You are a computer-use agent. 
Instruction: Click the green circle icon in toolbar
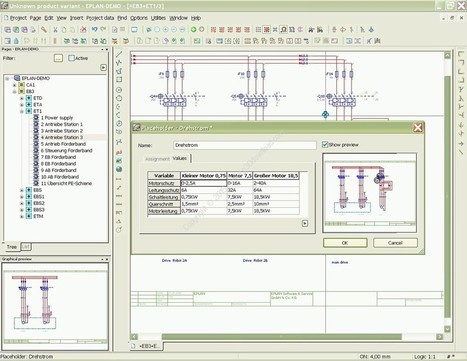coord(193,30)
